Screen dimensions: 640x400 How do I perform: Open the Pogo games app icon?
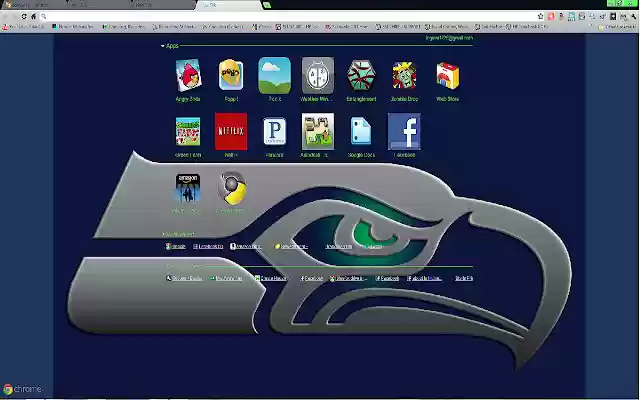(231, 75)
